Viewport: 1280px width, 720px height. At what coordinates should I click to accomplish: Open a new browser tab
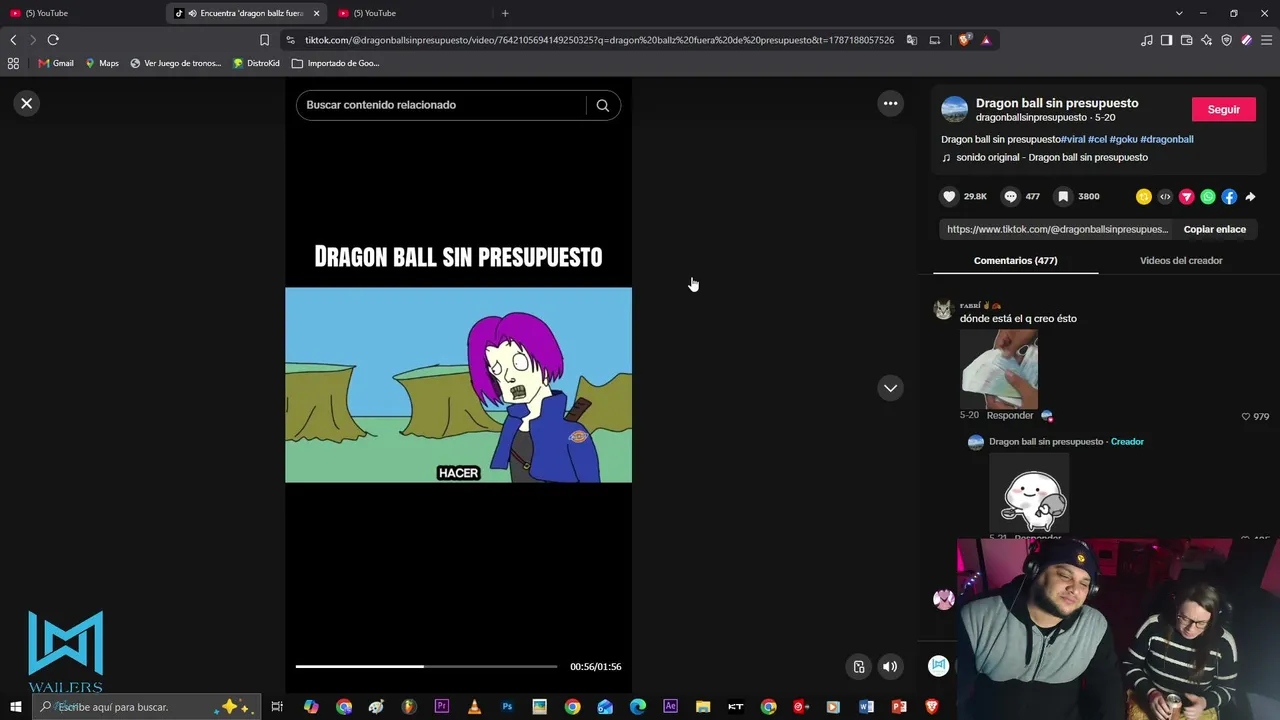coord(505,13)
